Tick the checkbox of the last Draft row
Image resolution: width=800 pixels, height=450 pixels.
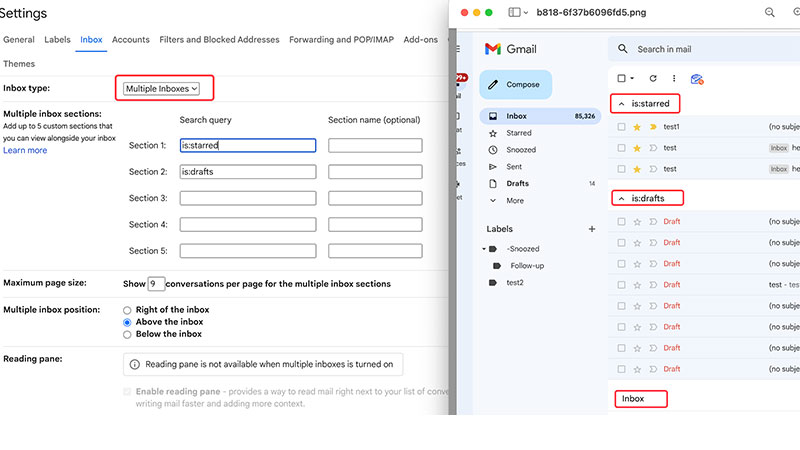coord(621,369)
